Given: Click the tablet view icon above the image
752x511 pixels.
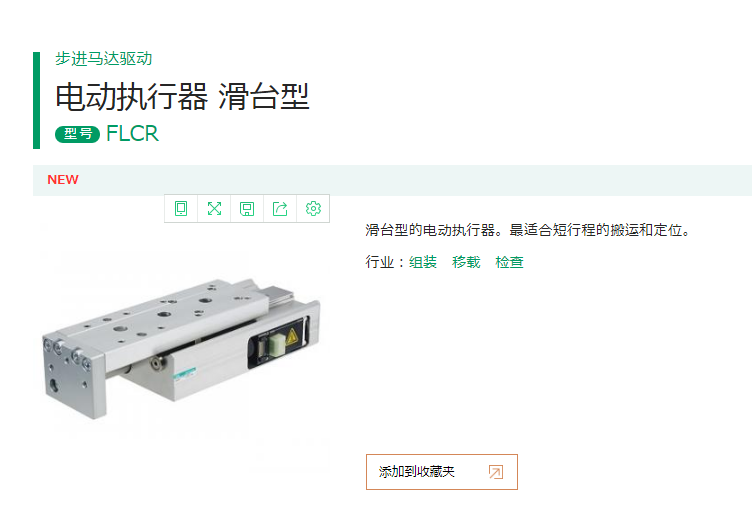Looking at the screenshot, I should point(181,209).
